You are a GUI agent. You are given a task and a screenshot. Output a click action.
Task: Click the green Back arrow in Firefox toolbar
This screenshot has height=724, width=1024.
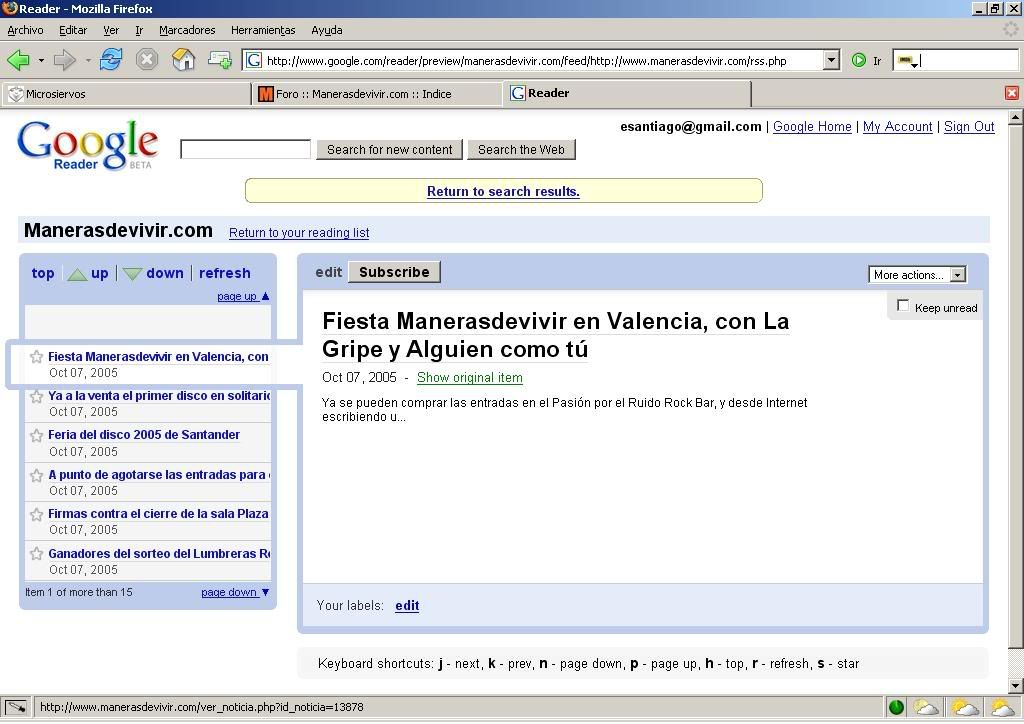tap(18, 61)
